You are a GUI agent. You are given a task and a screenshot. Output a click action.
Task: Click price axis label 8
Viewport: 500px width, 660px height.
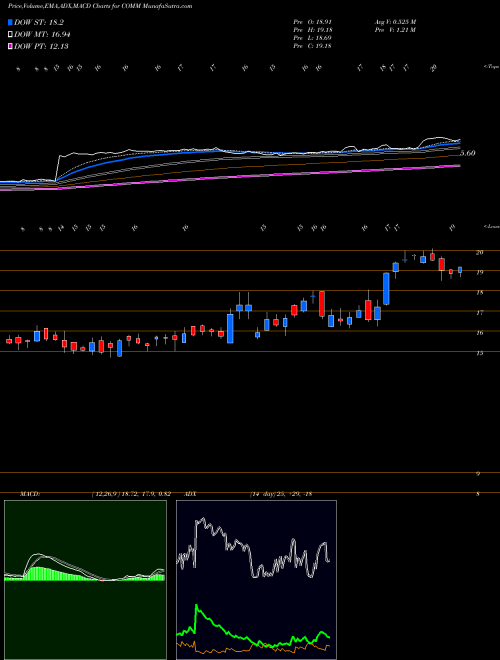[478, 494]
